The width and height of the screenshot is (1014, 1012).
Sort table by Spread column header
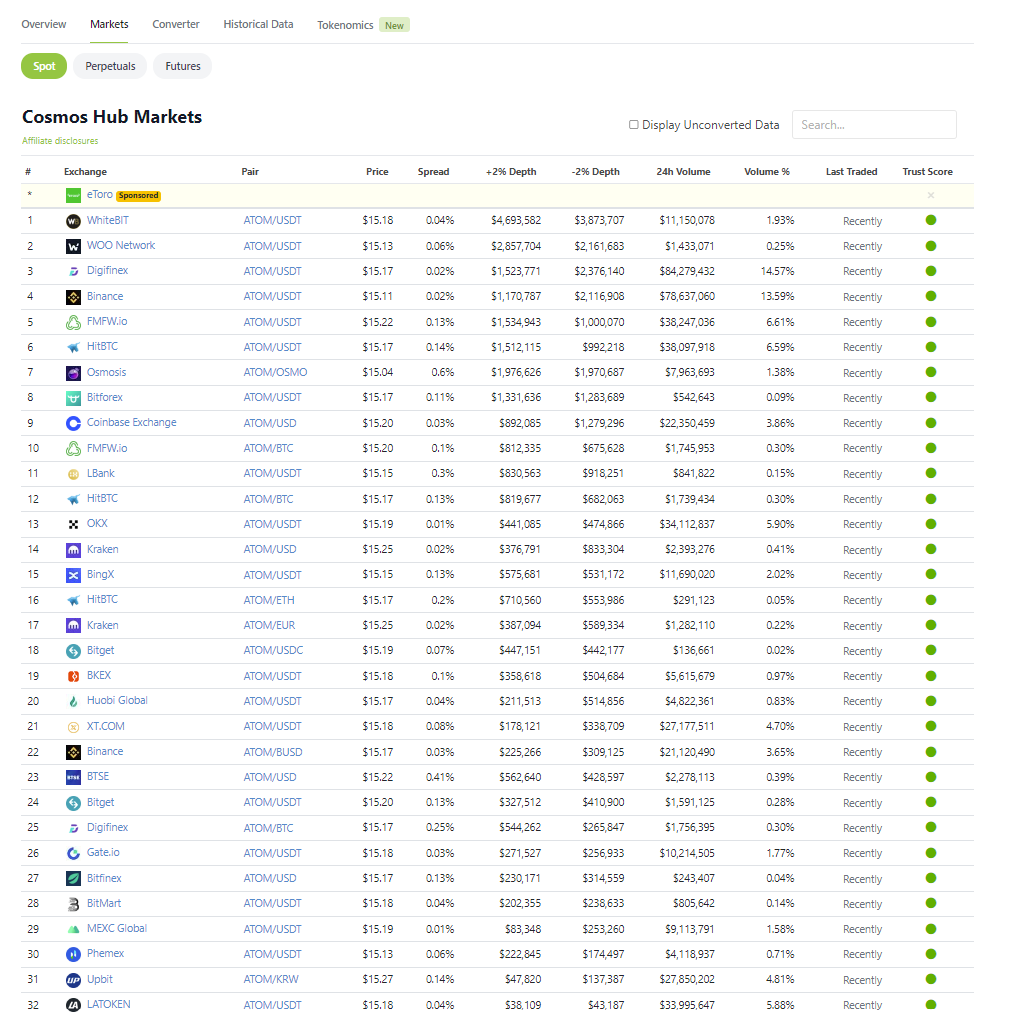point(433,172)
